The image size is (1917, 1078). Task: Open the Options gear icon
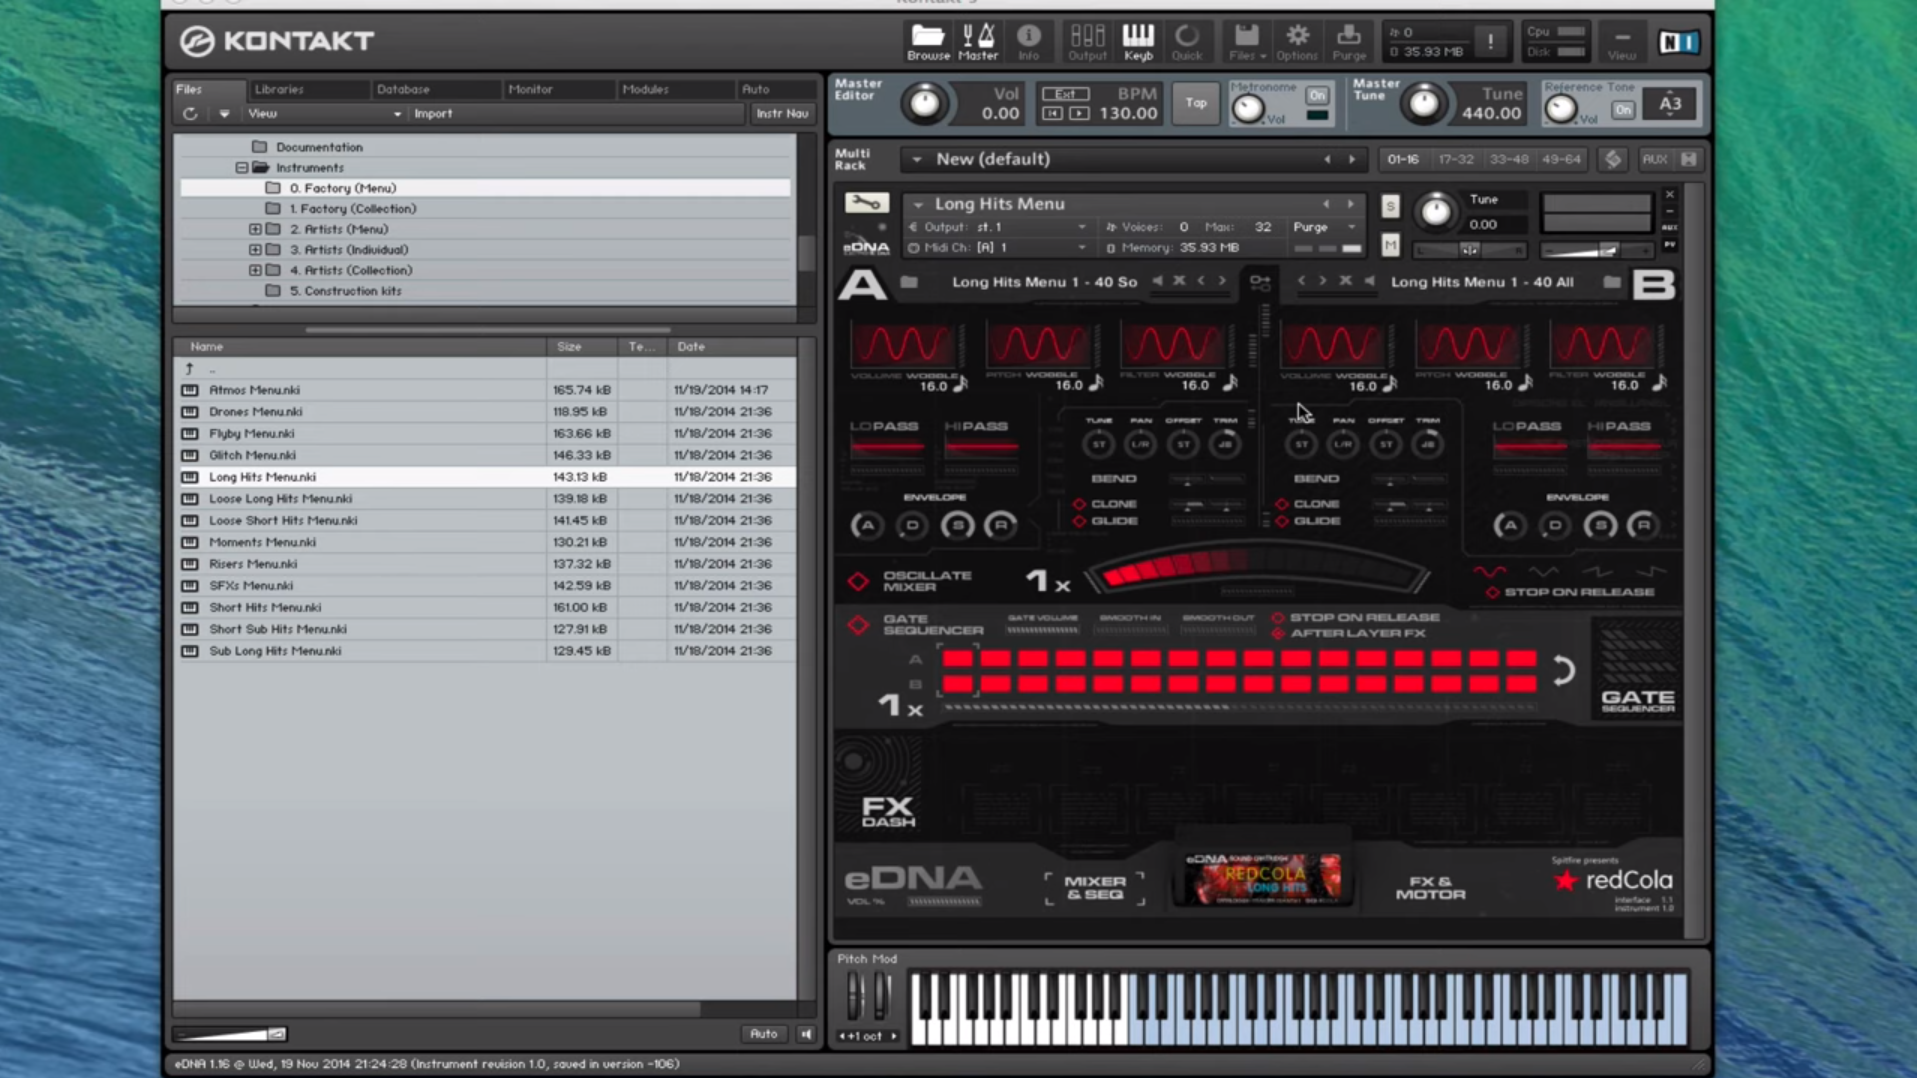(1297, 42)
